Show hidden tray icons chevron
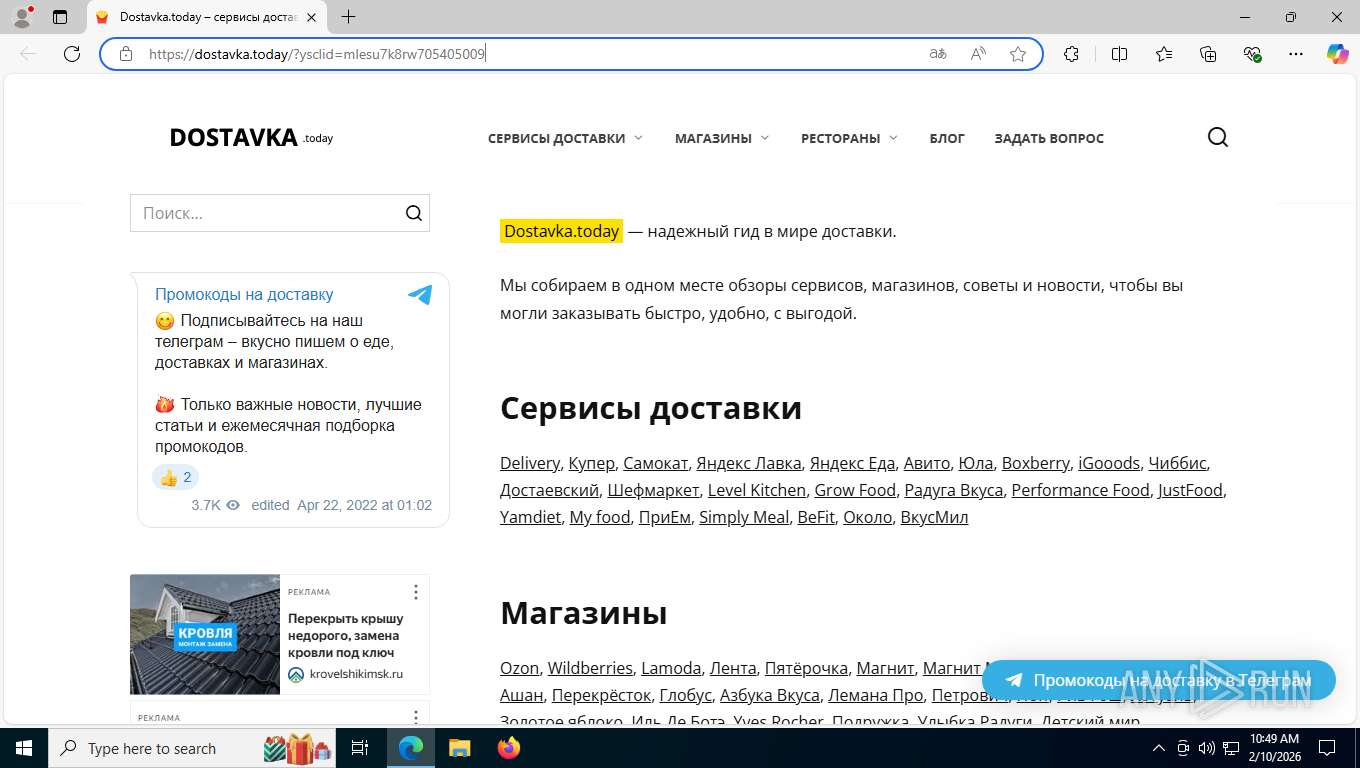This screenshot has height=768, width=1360. pos(1159,748)
